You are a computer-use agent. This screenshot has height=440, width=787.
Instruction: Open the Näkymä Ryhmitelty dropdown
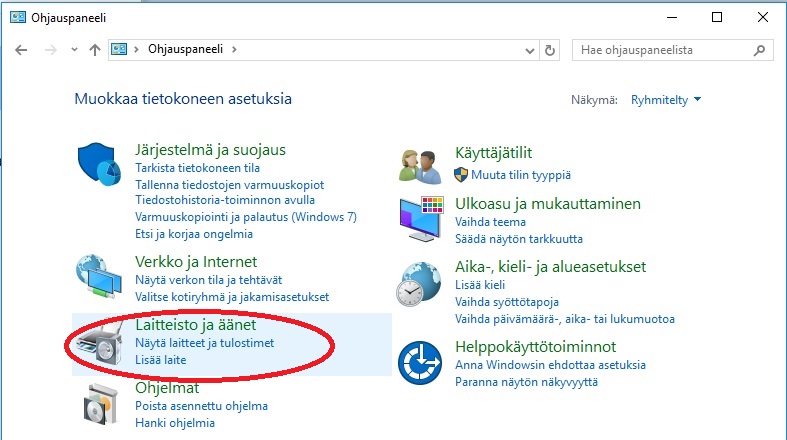pos(666,100)
